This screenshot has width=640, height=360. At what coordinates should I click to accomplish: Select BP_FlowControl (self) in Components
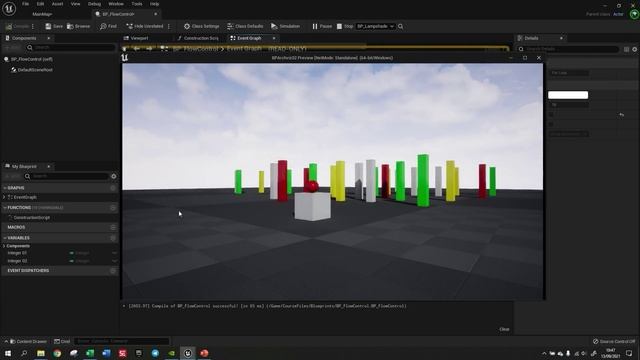click(x=32, y=59)
